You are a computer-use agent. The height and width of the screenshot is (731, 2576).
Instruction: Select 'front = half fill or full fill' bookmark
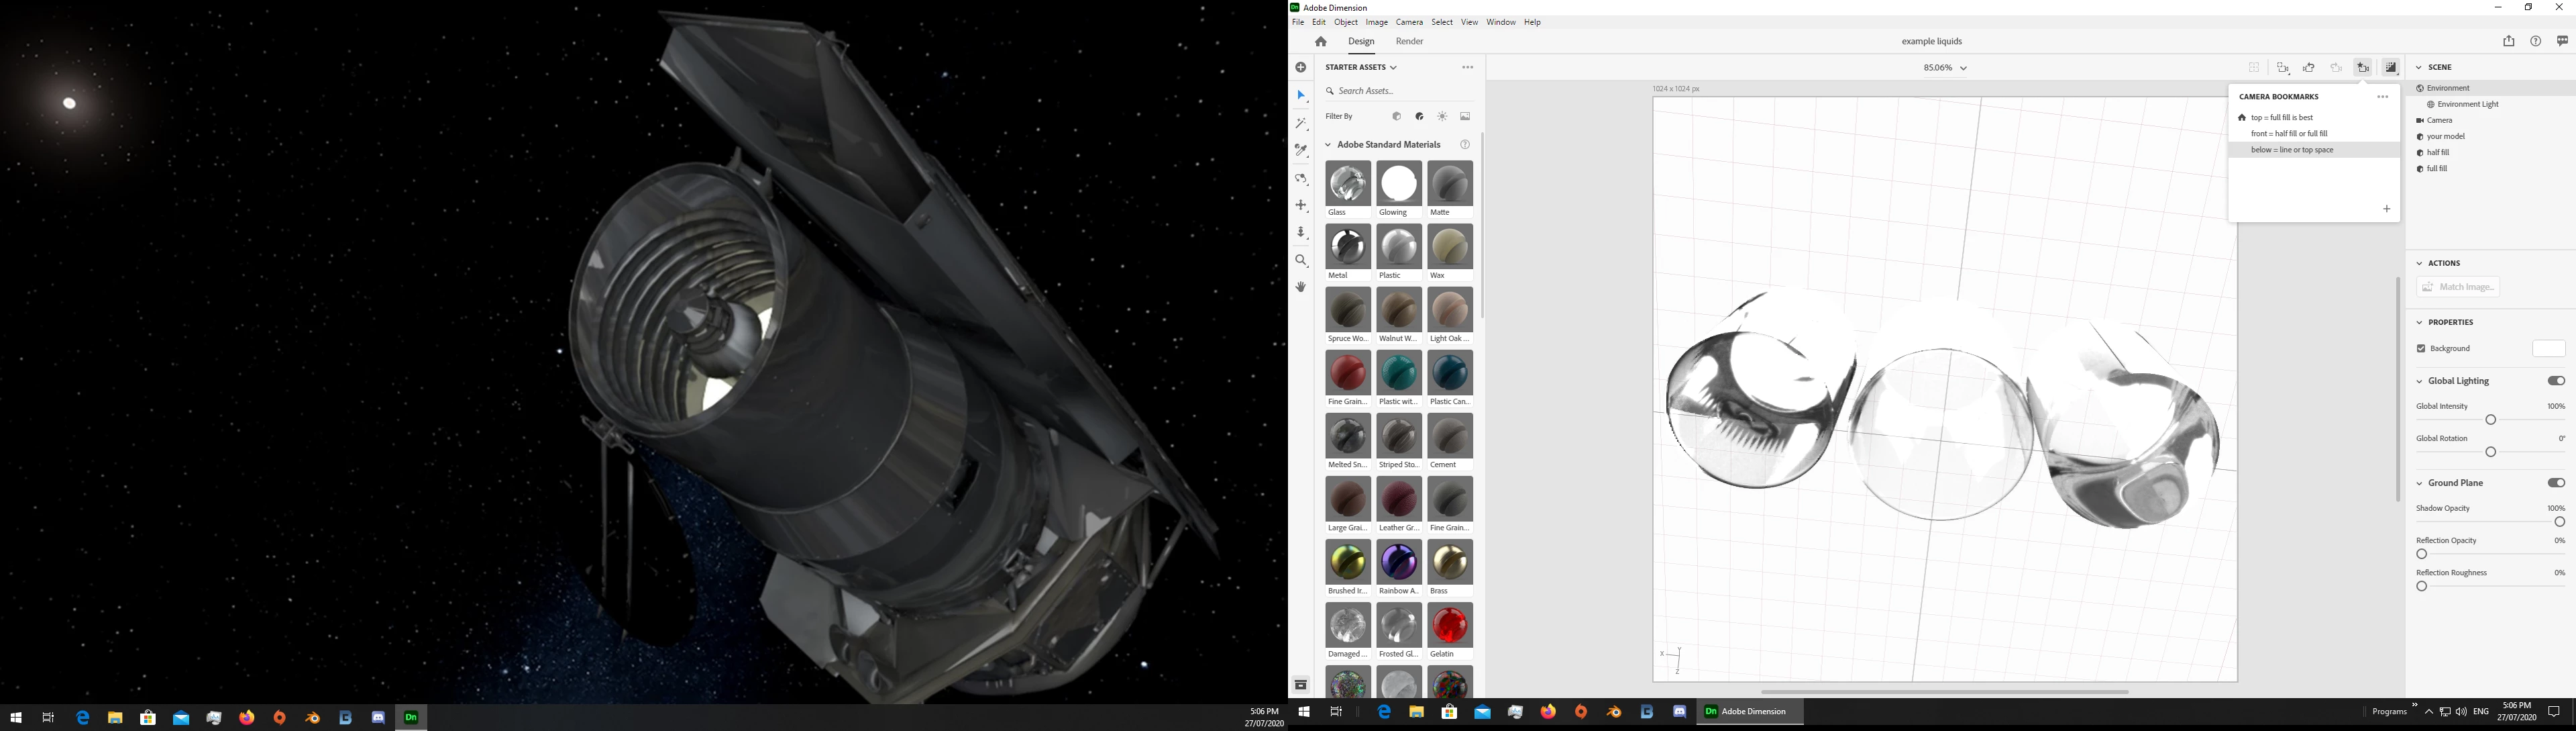[2289, 134]
